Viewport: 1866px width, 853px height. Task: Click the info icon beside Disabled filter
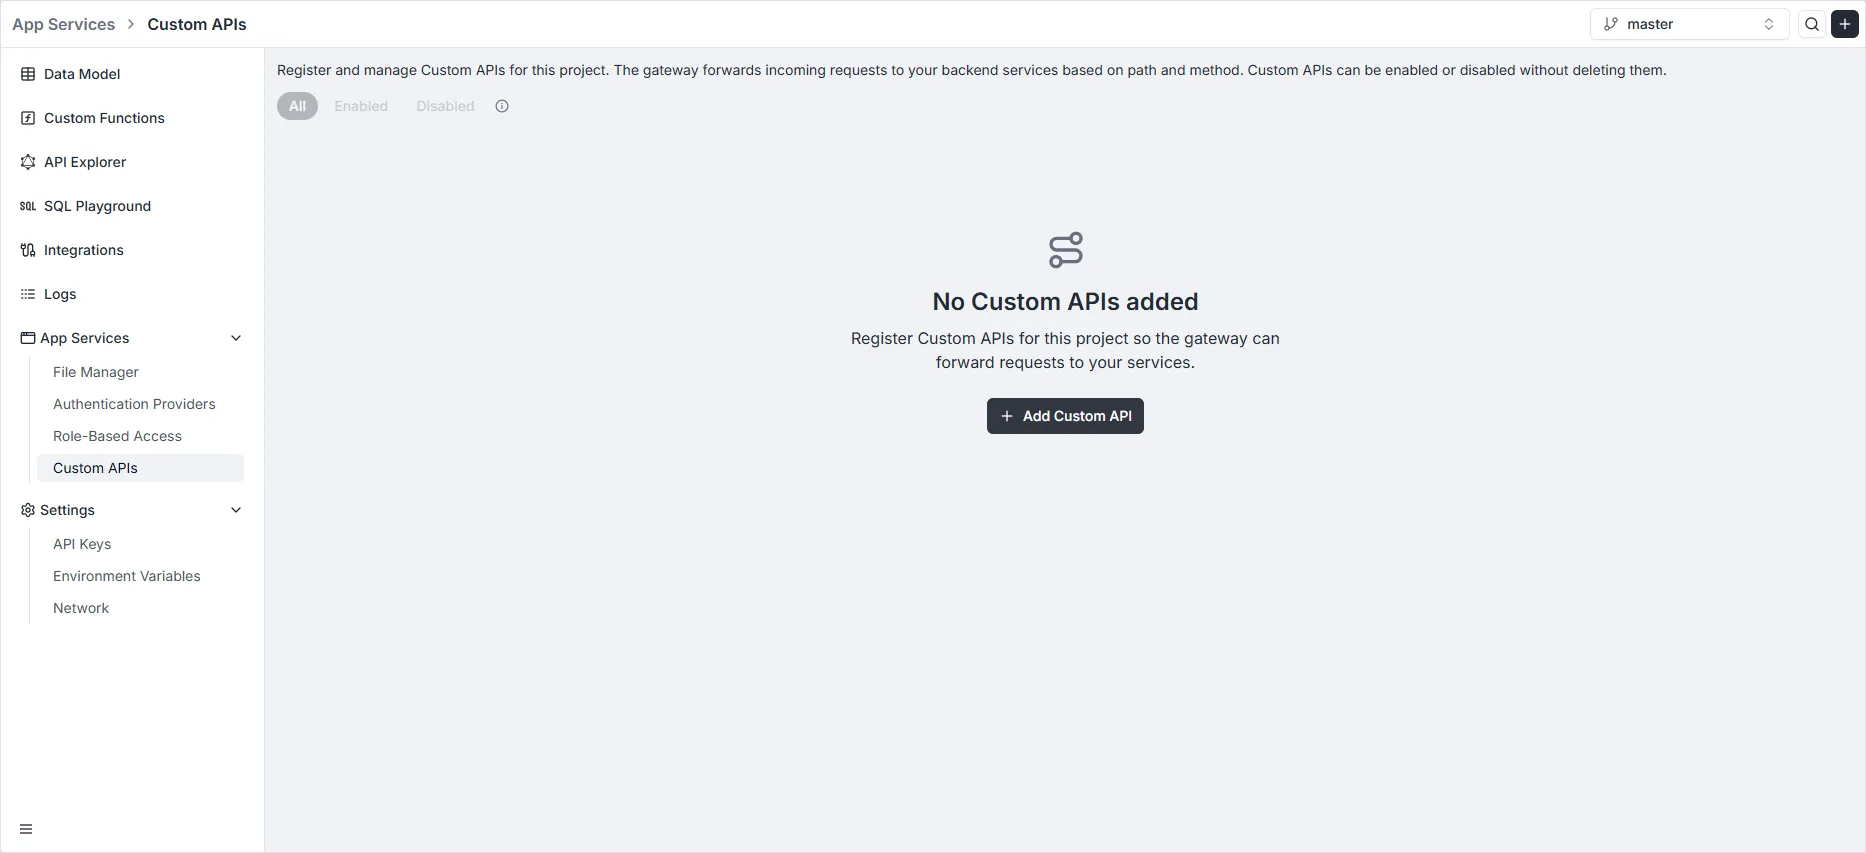pos(502,106)
